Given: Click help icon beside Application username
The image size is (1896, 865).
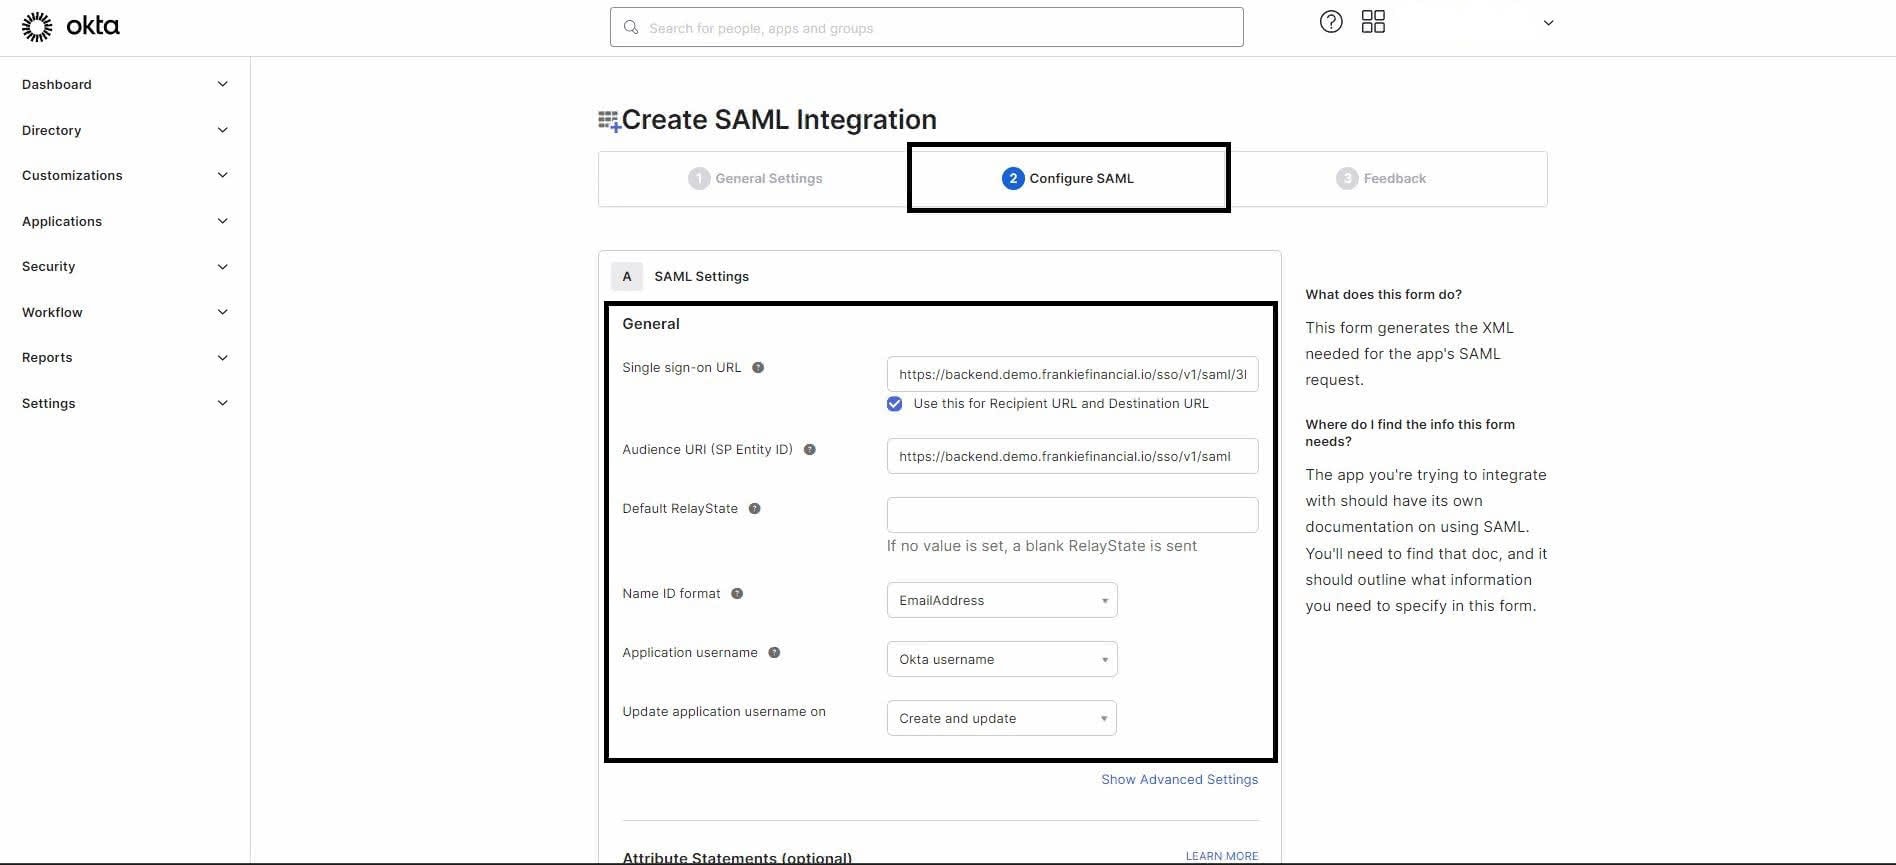Looking at the screenshot, I should [x=774, y=653].
